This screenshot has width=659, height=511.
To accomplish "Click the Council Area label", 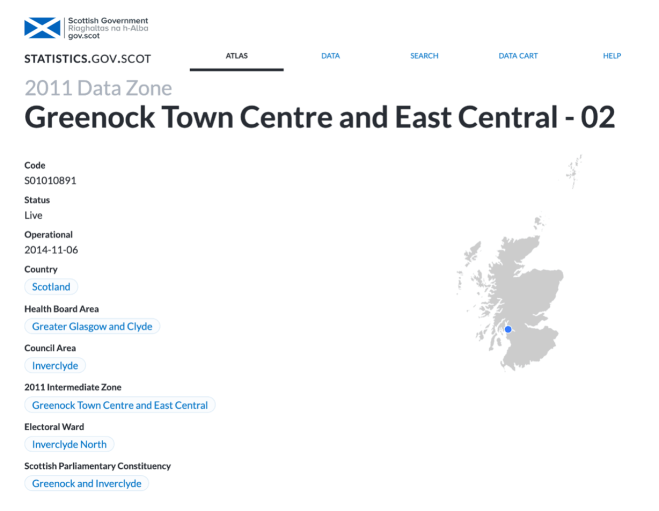I will [50, 348].
